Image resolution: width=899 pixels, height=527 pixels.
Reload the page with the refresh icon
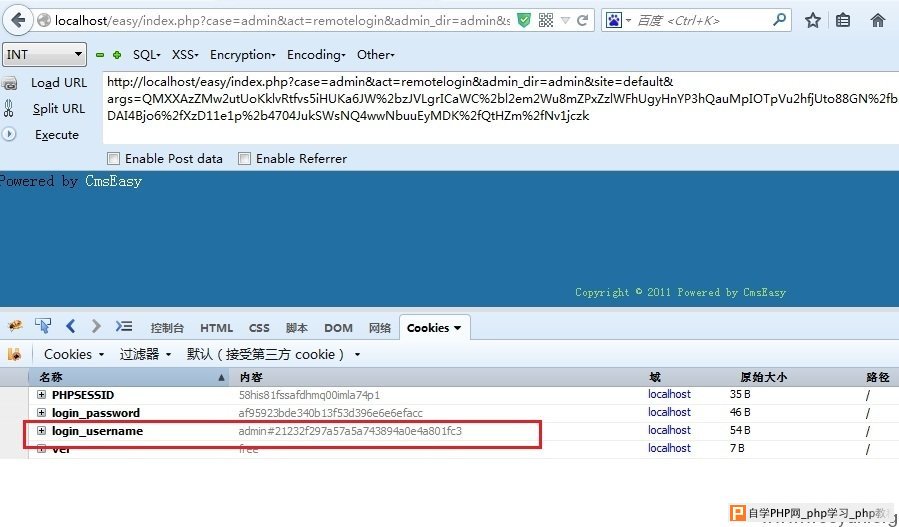tap(583, 21)
